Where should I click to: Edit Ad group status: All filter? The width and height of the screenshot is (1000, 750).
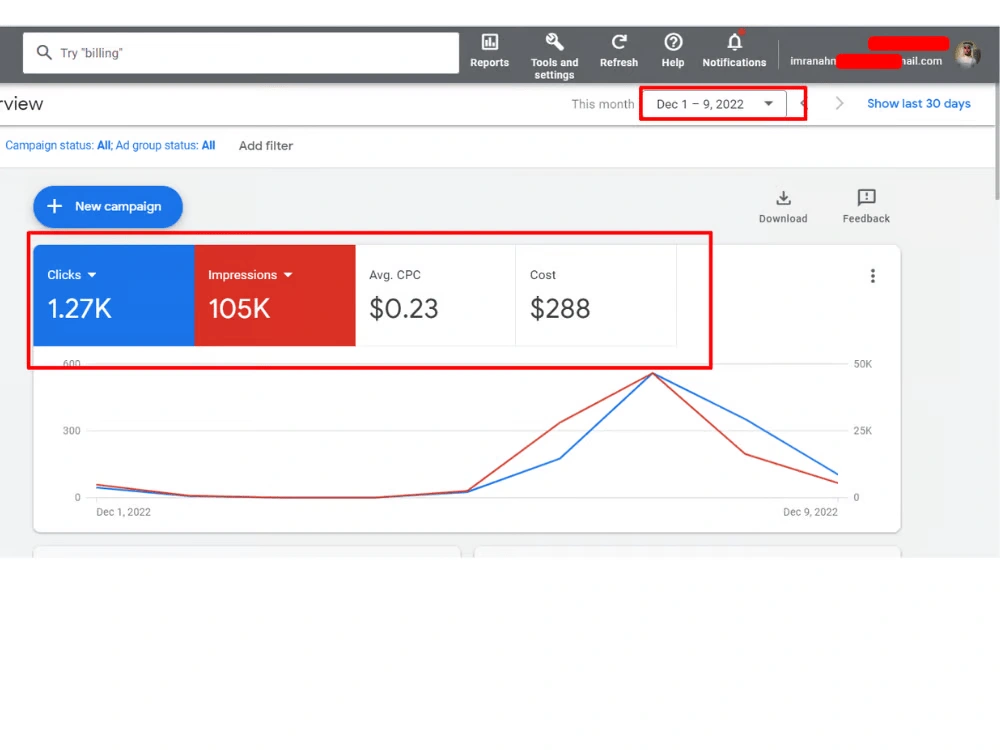click(165, 145)
